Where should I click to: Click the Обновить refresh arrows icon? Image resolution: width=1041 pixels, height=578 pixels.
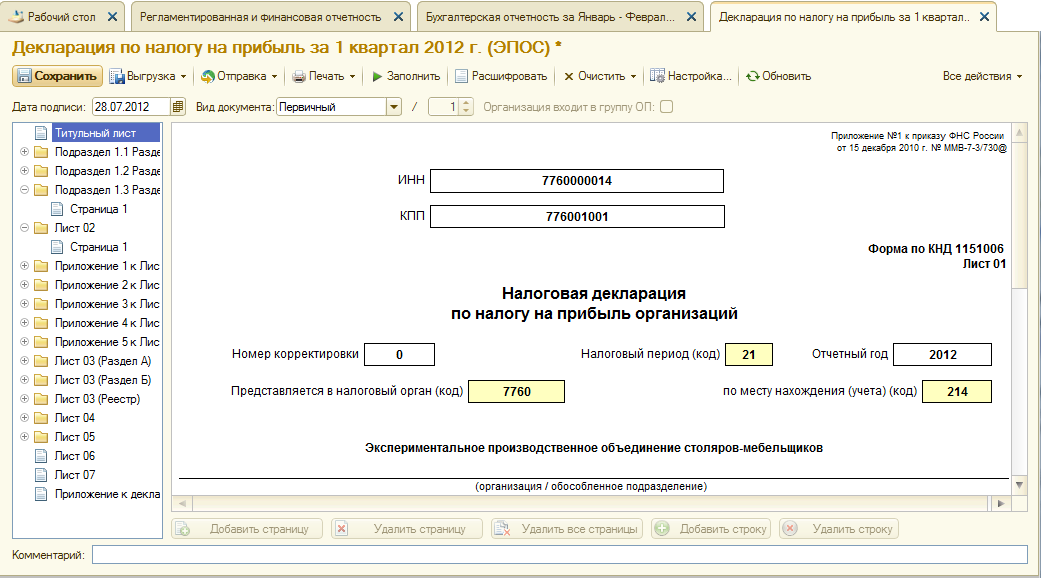[x=752, y=76]
